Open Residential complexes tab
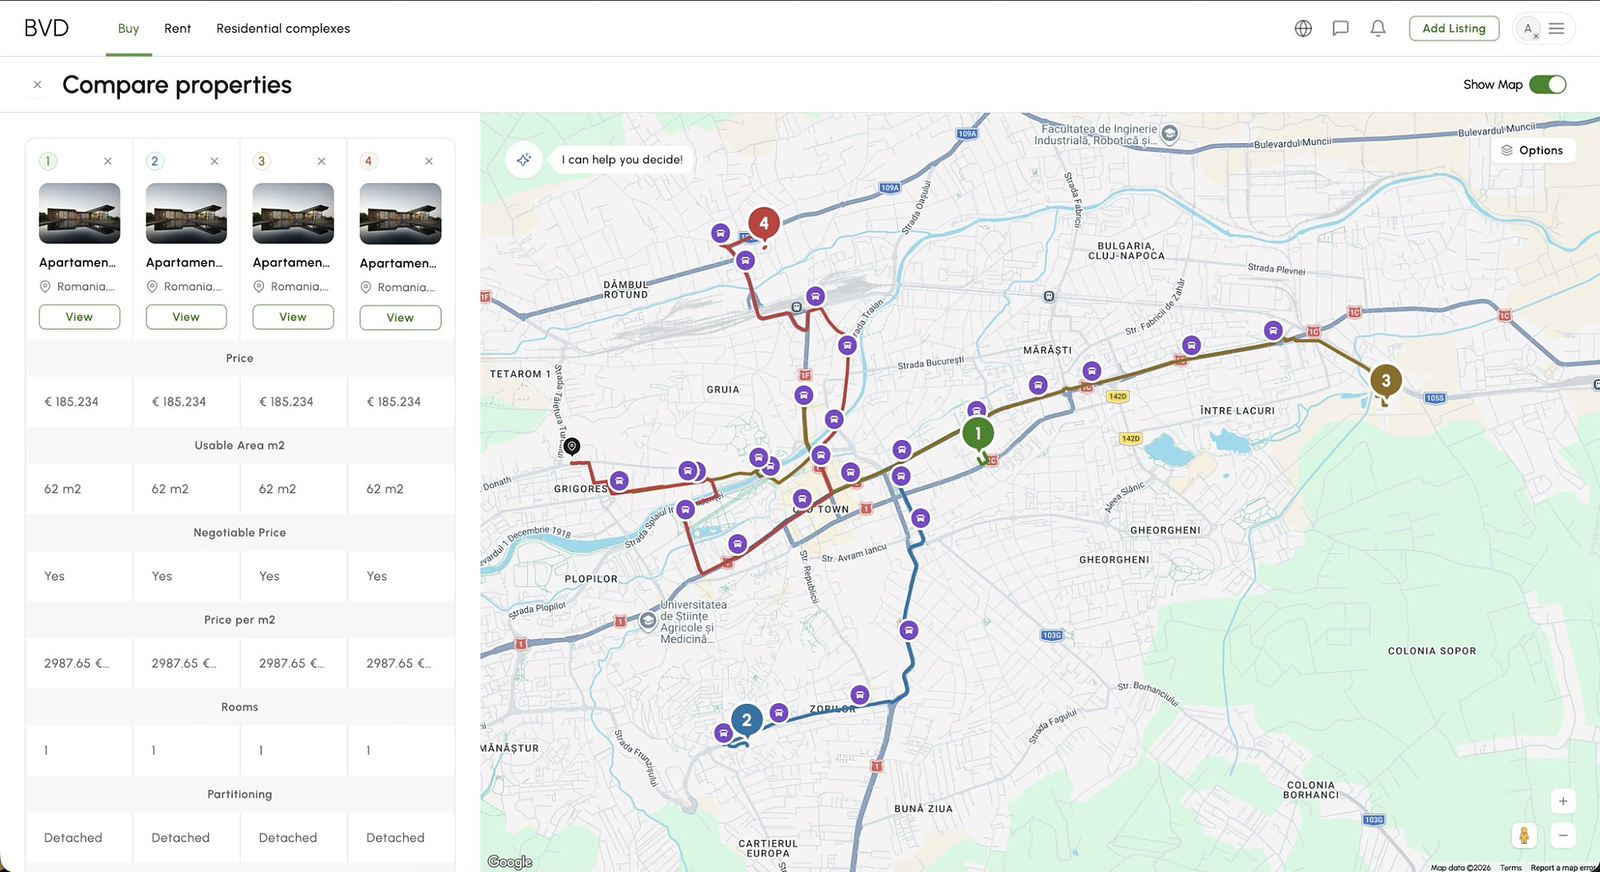 point(283,28)
